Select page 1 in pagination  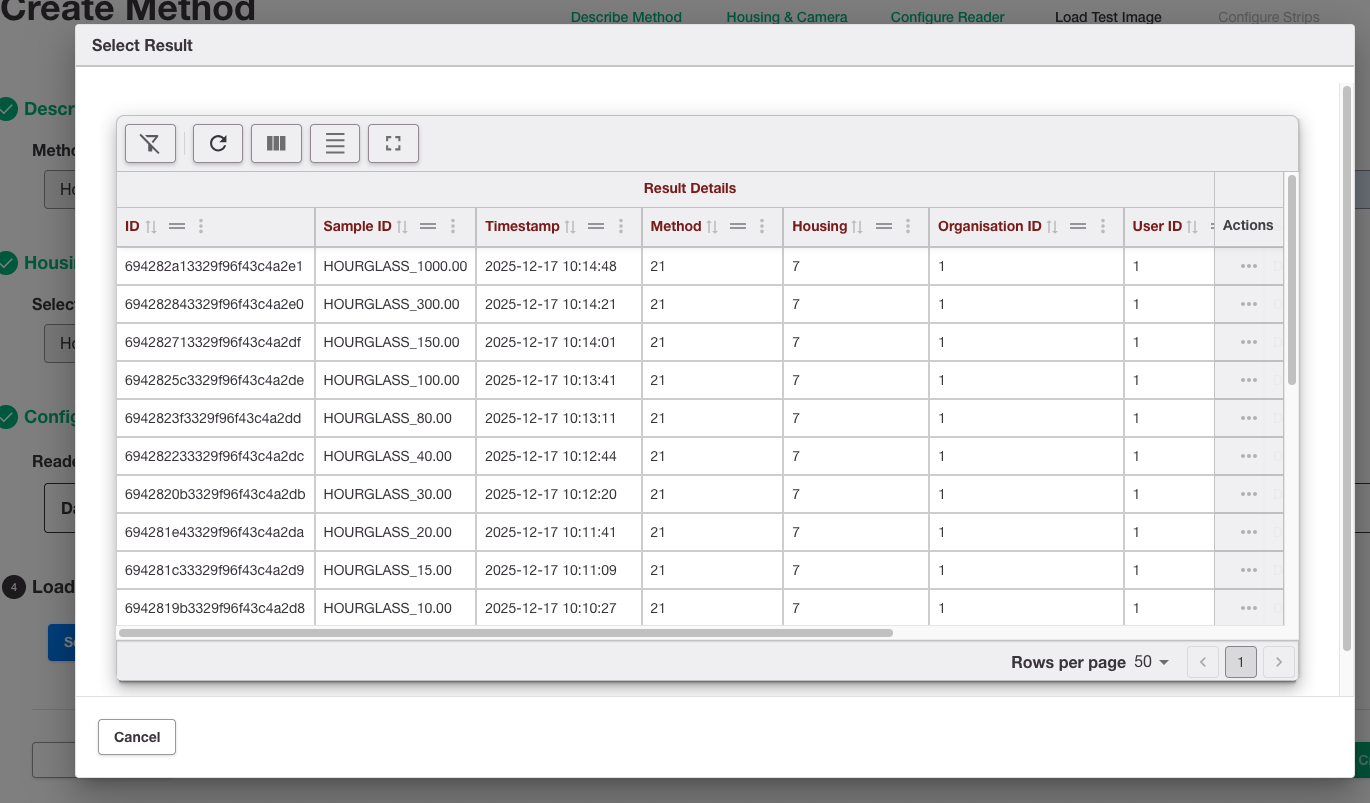click(x=1241, y=662)
